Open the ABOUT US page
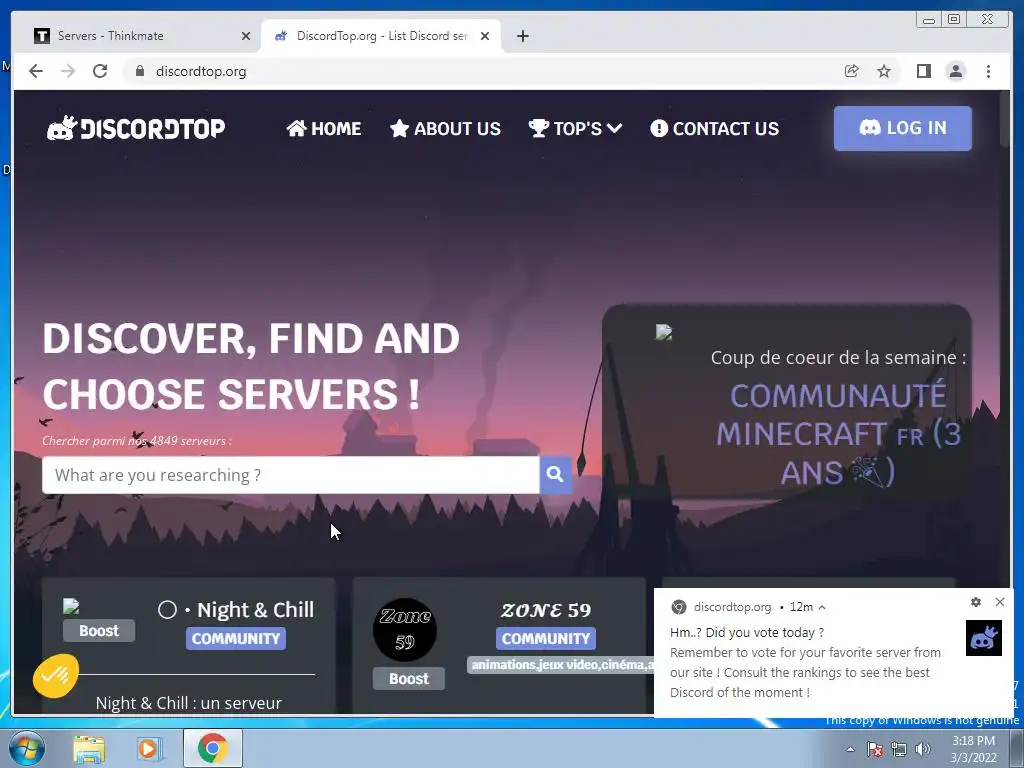The image size is (1024, 768). click(445, 129)
